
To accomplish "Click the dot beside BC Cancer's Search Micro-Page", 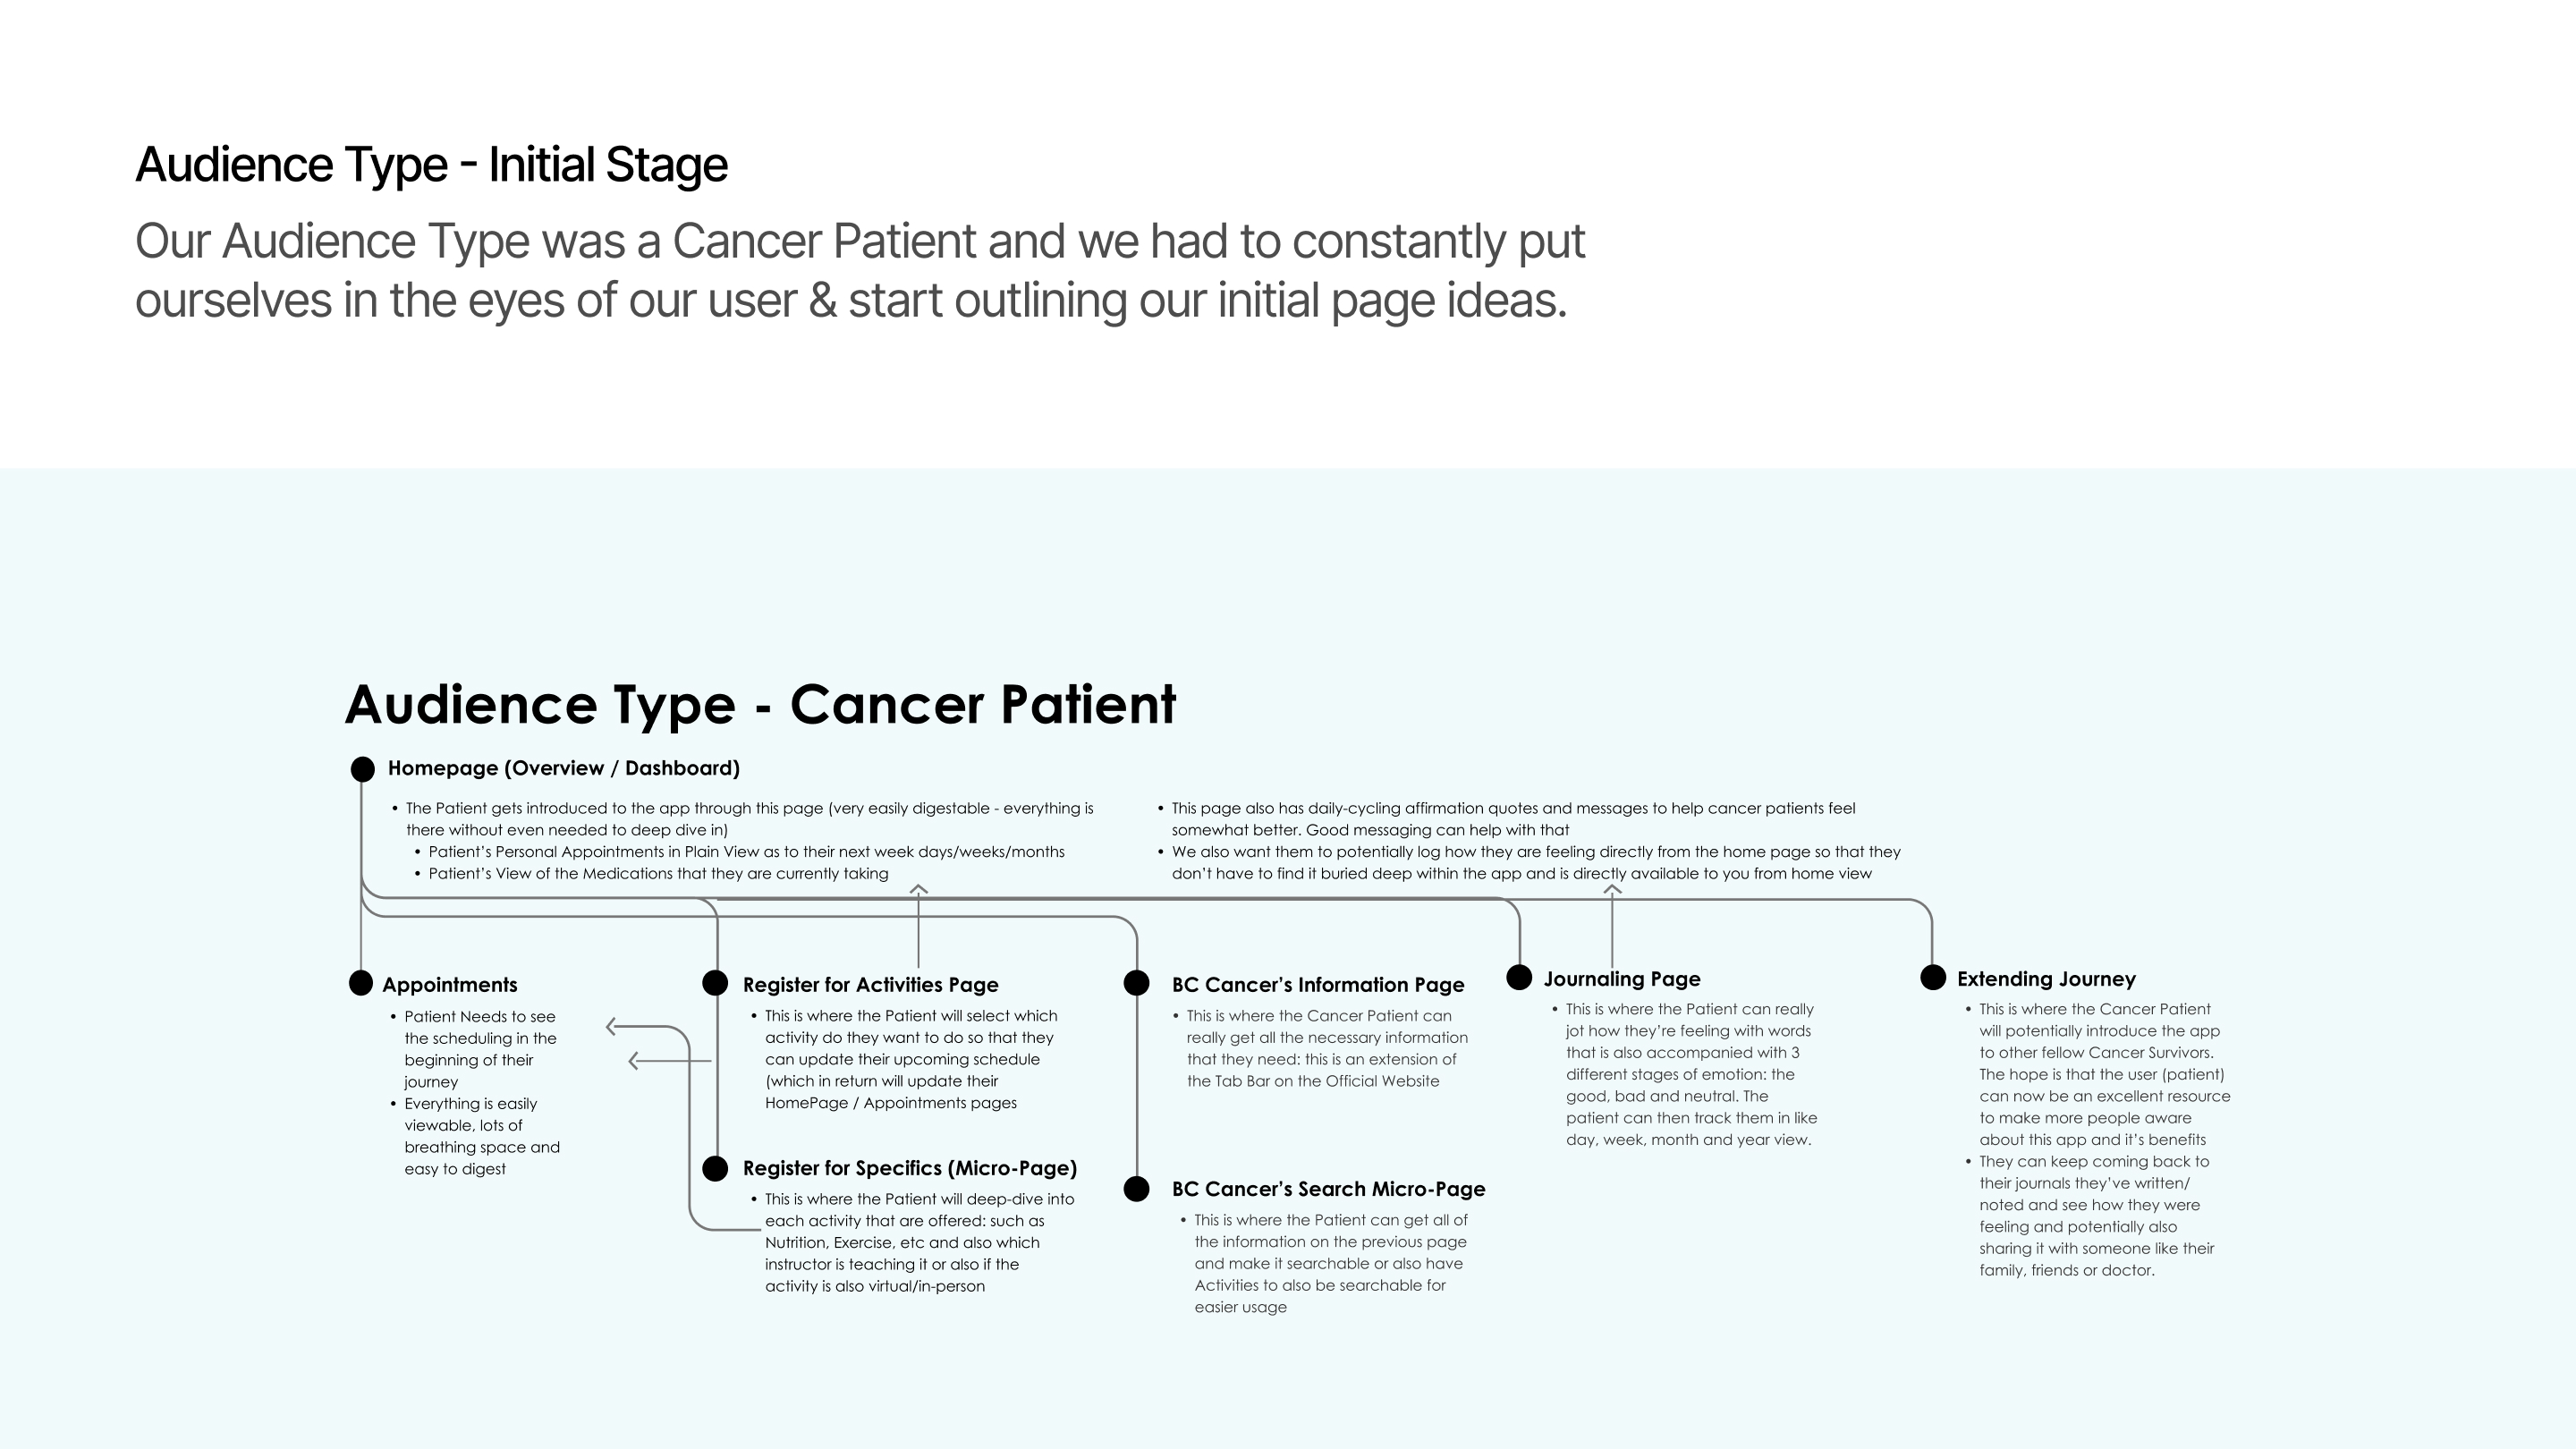I will click(1137, 1188).
